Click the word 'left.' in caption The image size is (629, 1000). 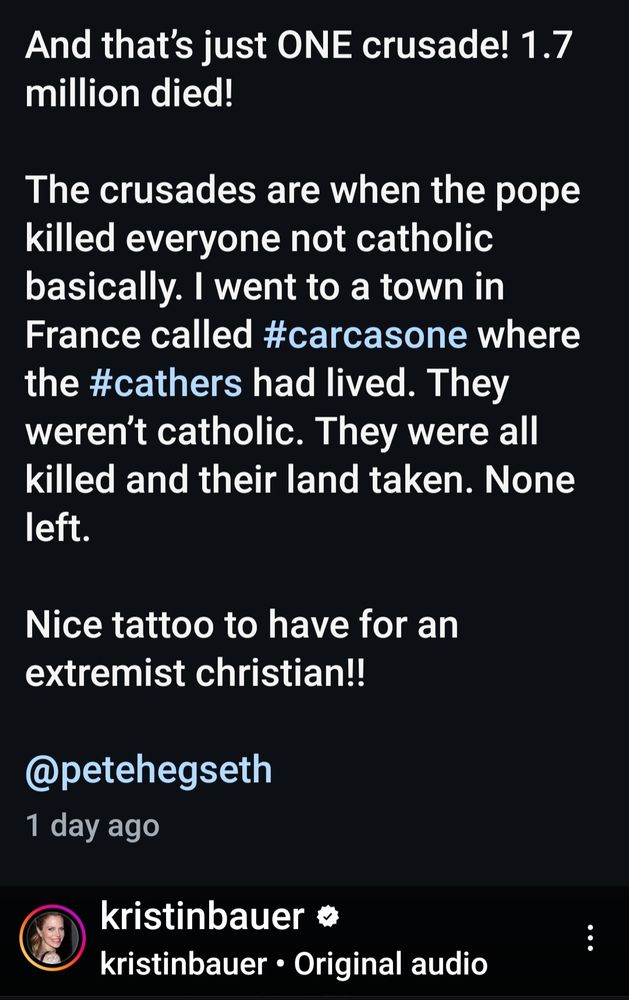coord(57,527)
